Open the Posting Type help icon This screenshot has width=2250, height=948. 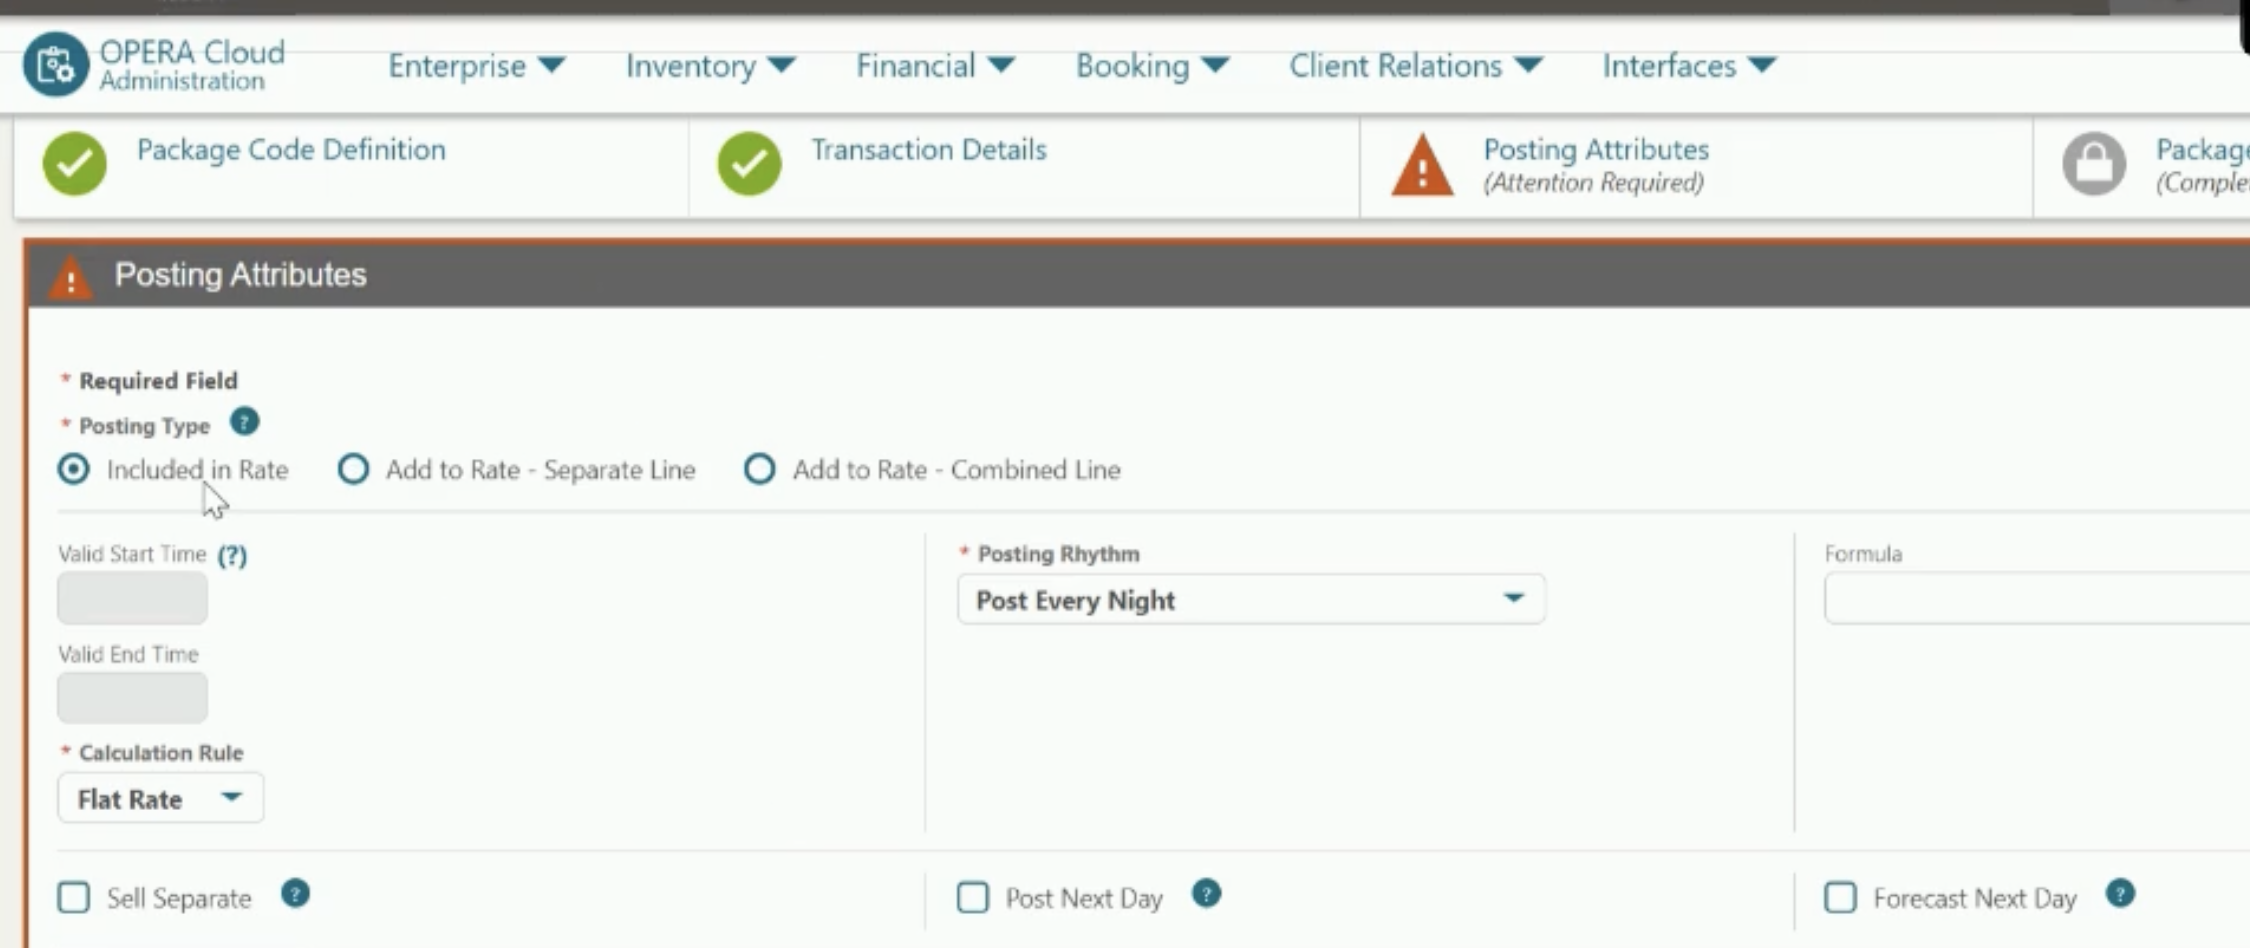point(244,422)
